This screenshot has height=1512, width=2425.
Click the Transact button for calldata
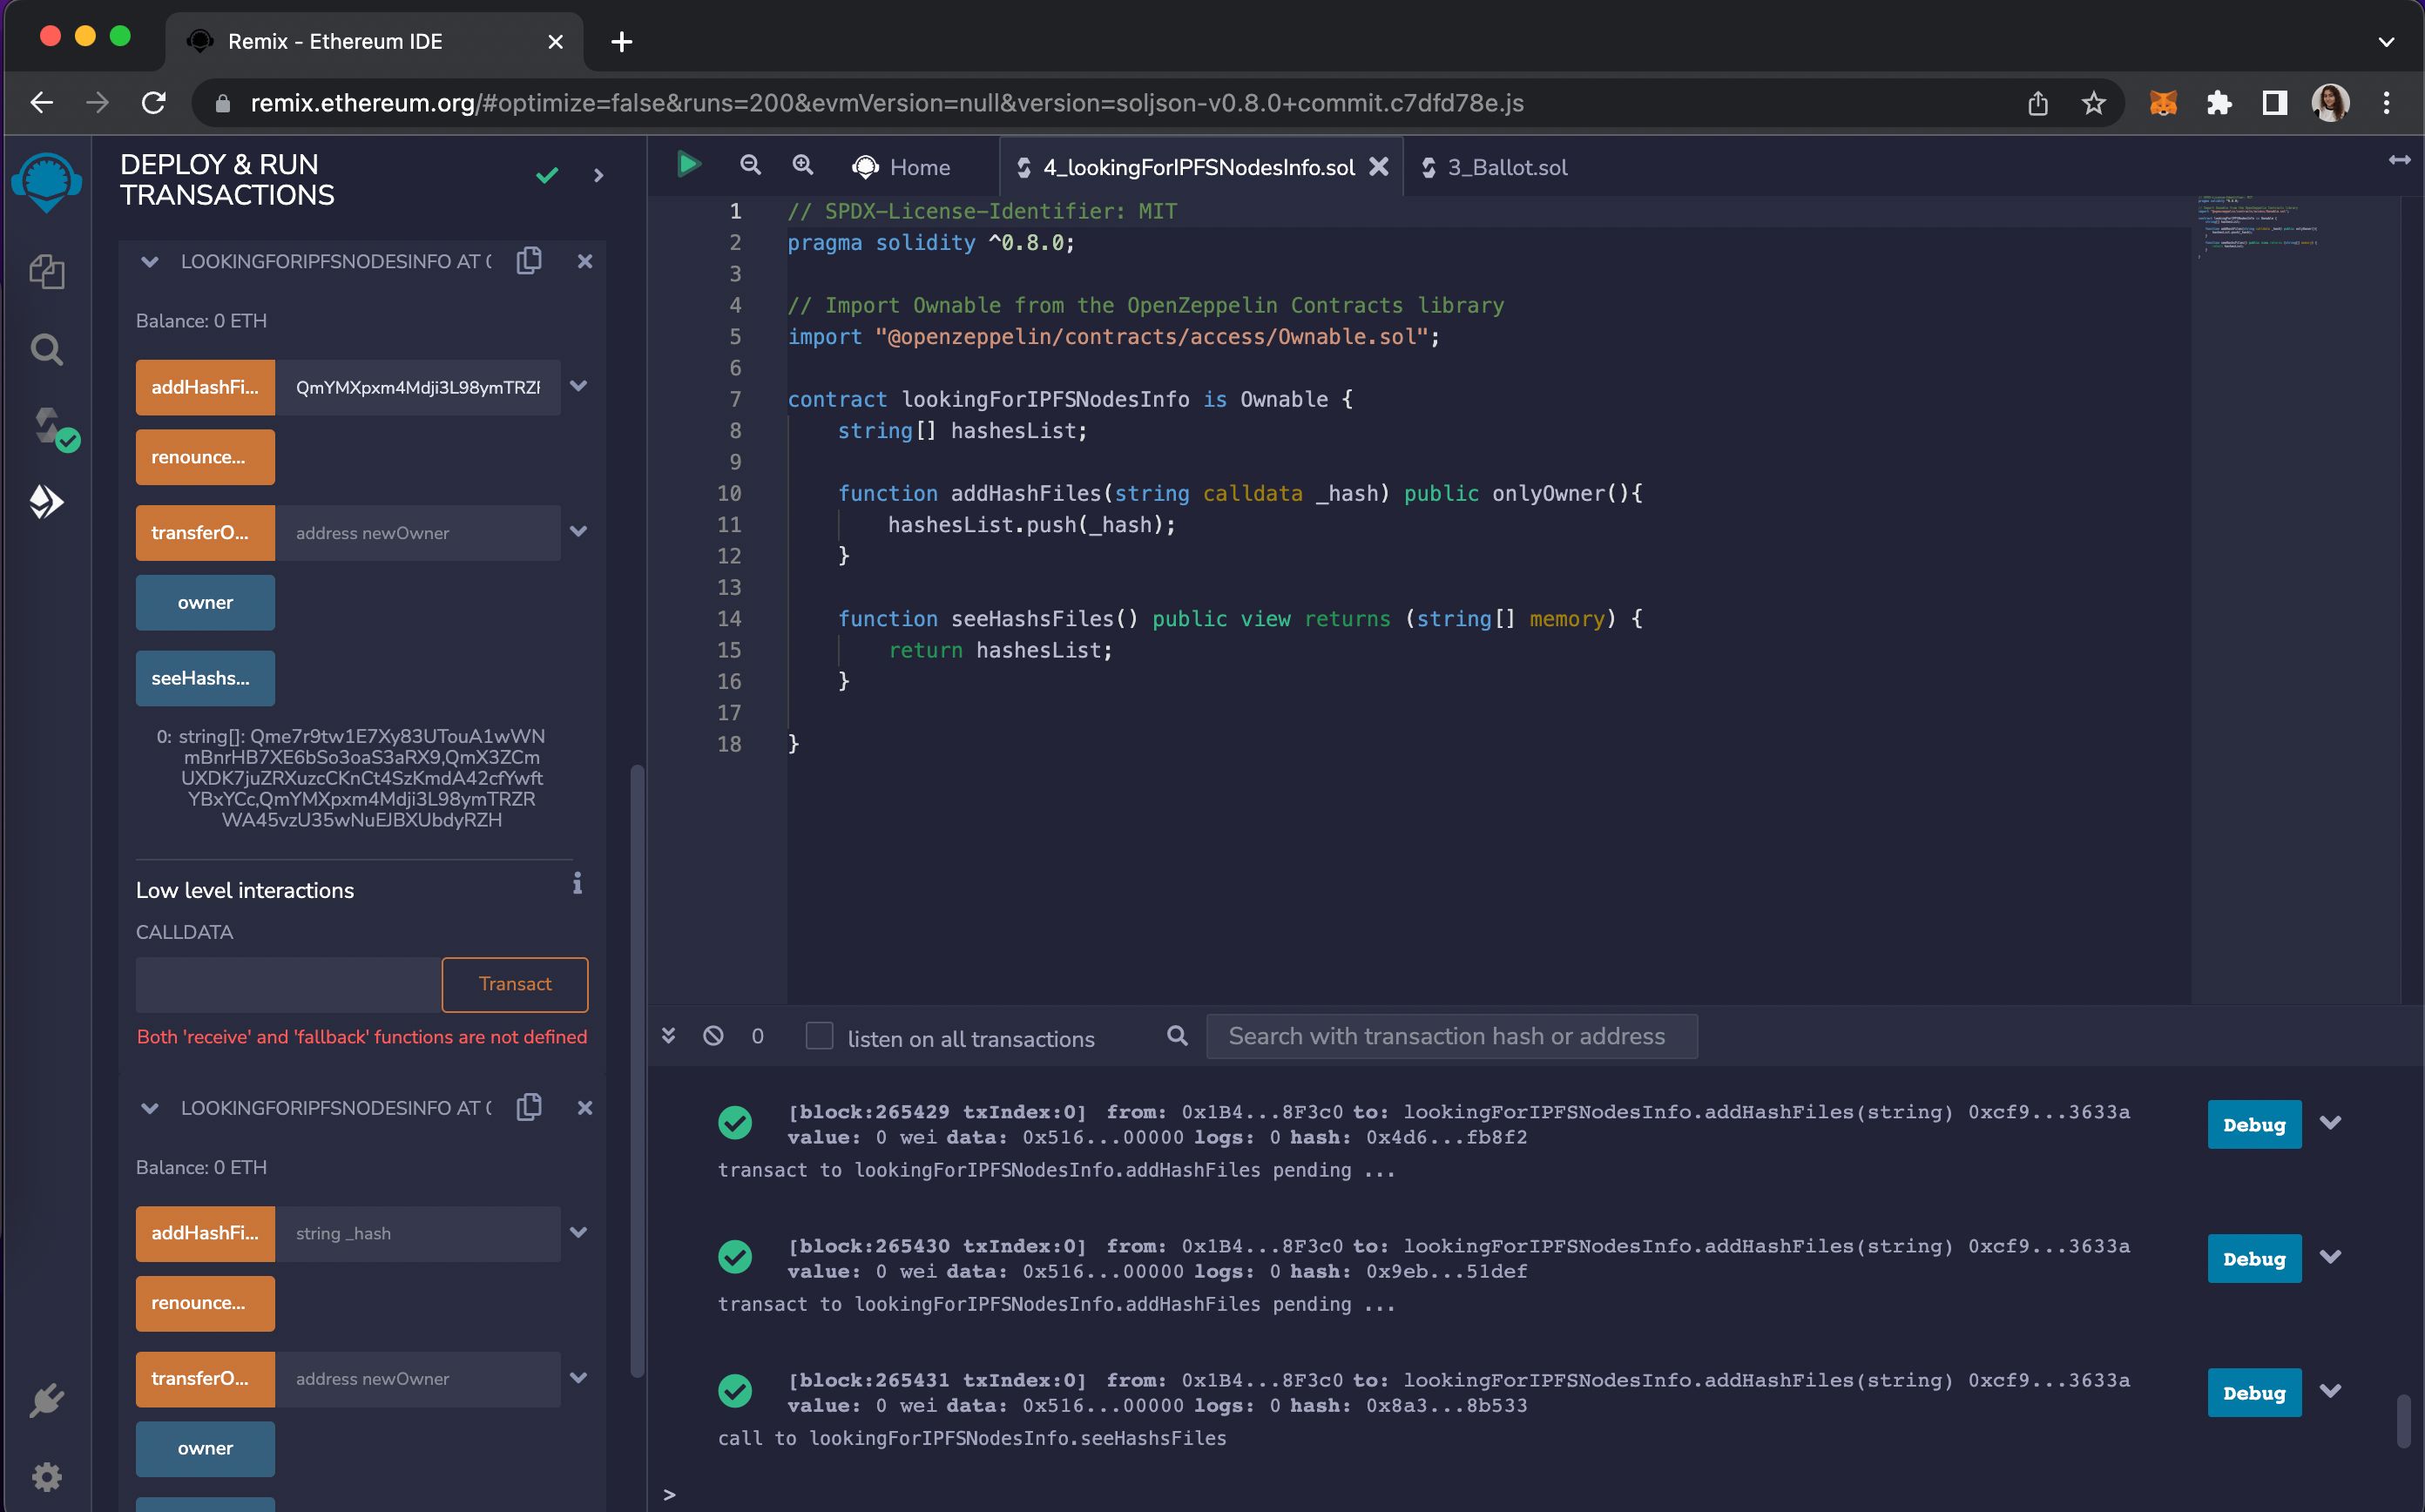(x=514, y=982)
